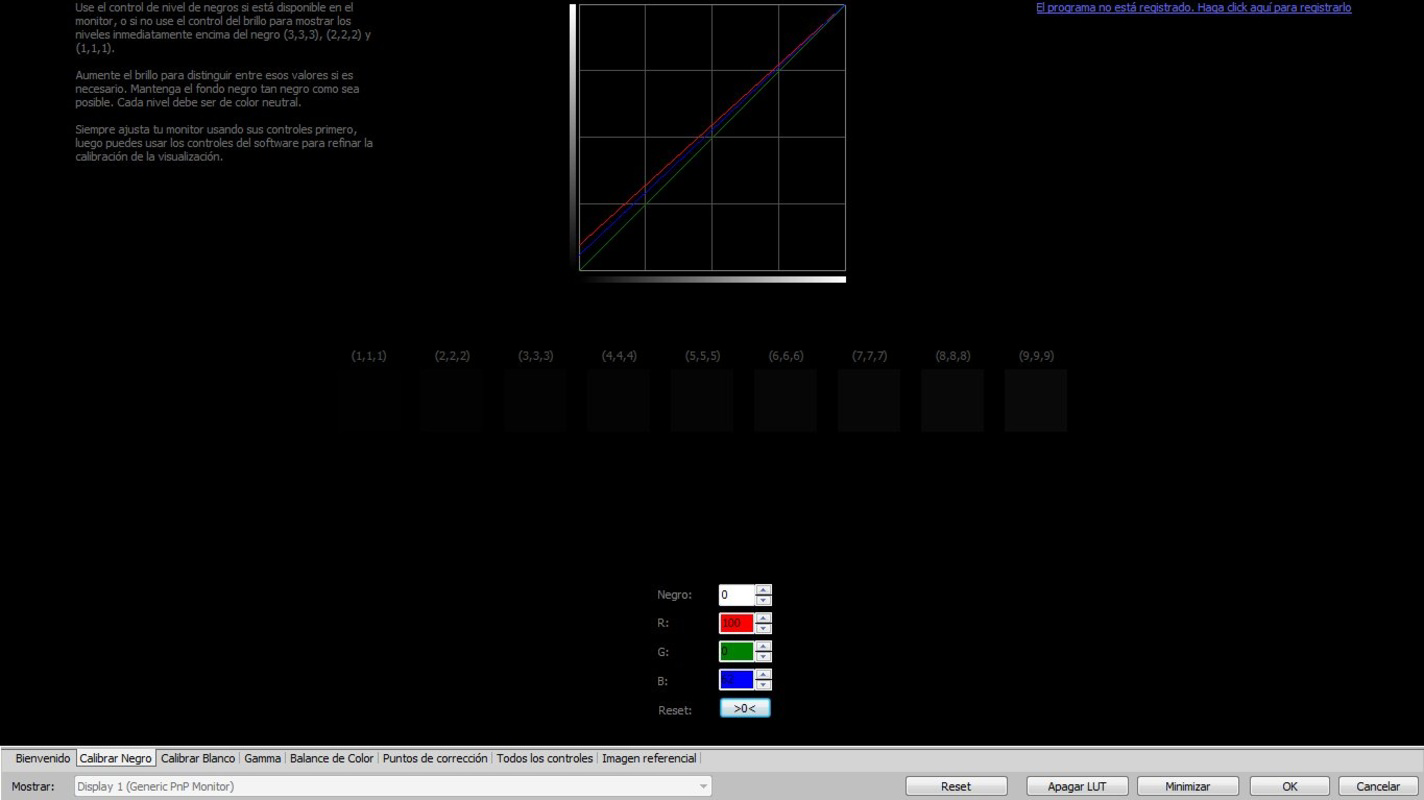This screenshot has height=800, width=1424.
Task: Decrease the R value with down arrow
Action: click(763, 629)
